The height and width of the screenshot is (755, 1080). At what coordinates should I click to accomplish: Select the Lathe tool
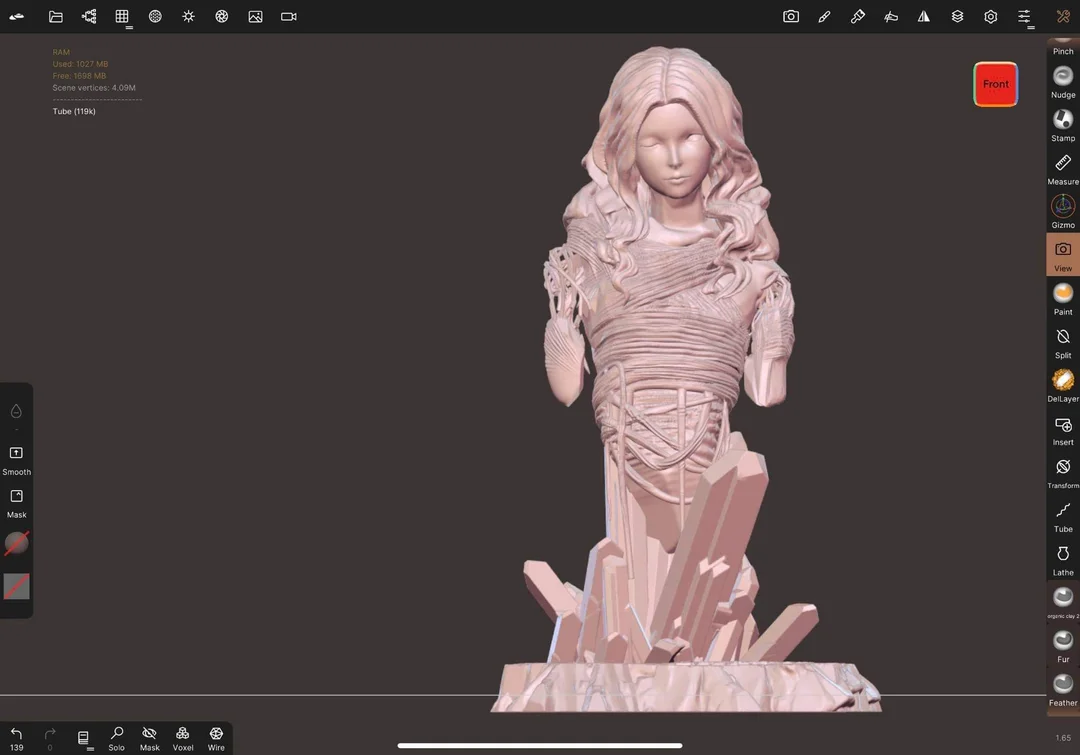click(1063, 559)
